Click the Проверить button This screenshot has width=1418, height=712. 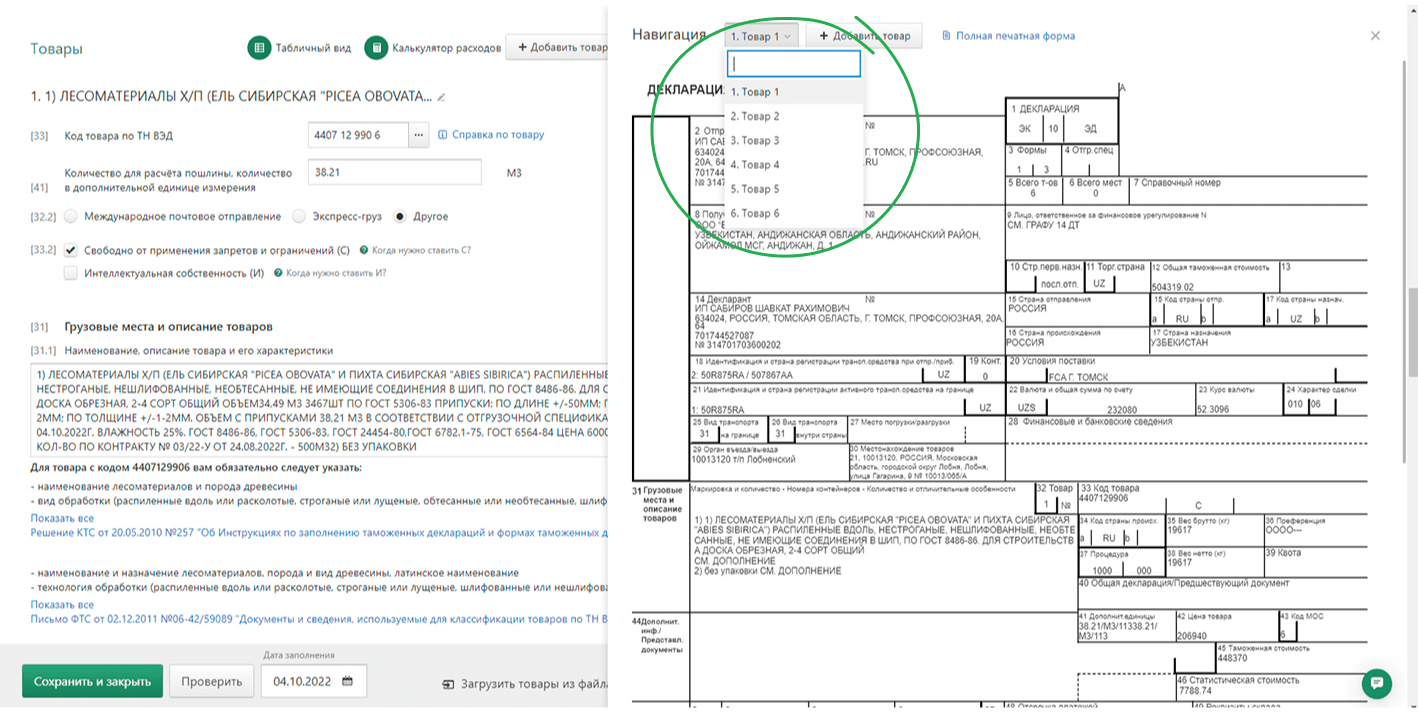(x=212, y=681)
